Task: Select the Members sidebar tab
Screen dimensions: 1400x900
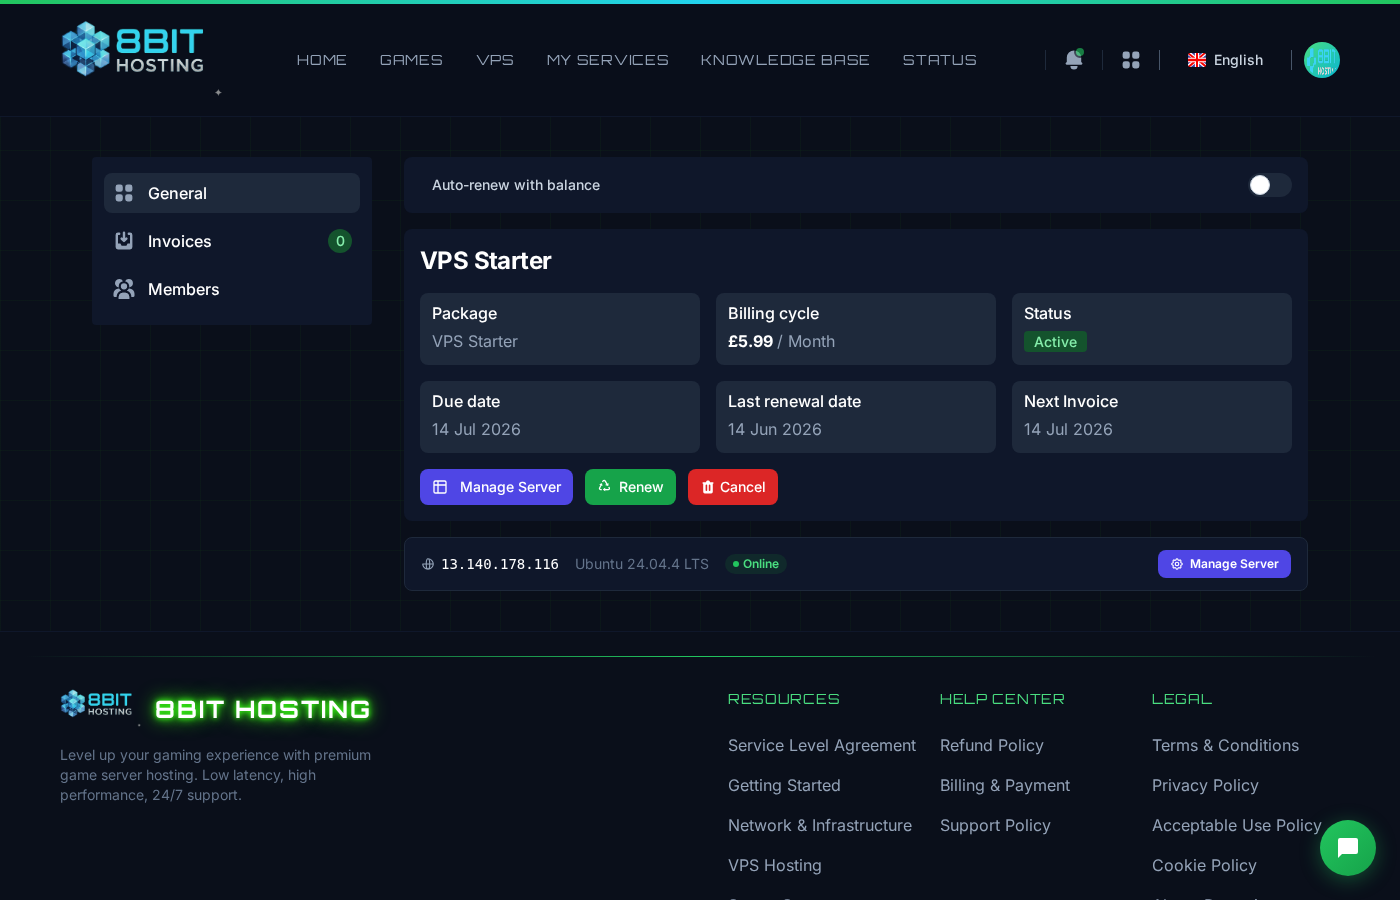Action: (x=232, y=289)
